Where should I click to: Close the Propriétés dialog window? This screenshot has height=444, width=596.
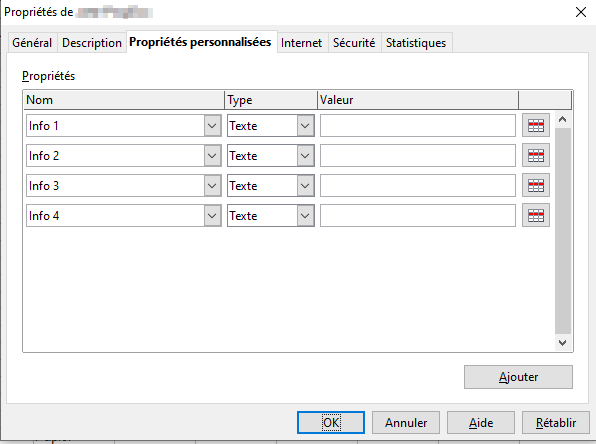580,12
